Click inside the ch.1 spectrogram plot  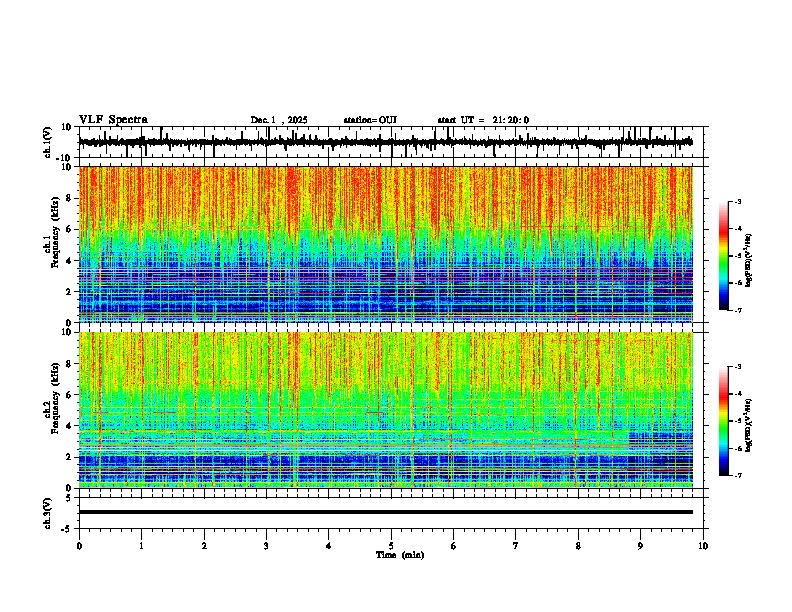[x=386, y=244]
